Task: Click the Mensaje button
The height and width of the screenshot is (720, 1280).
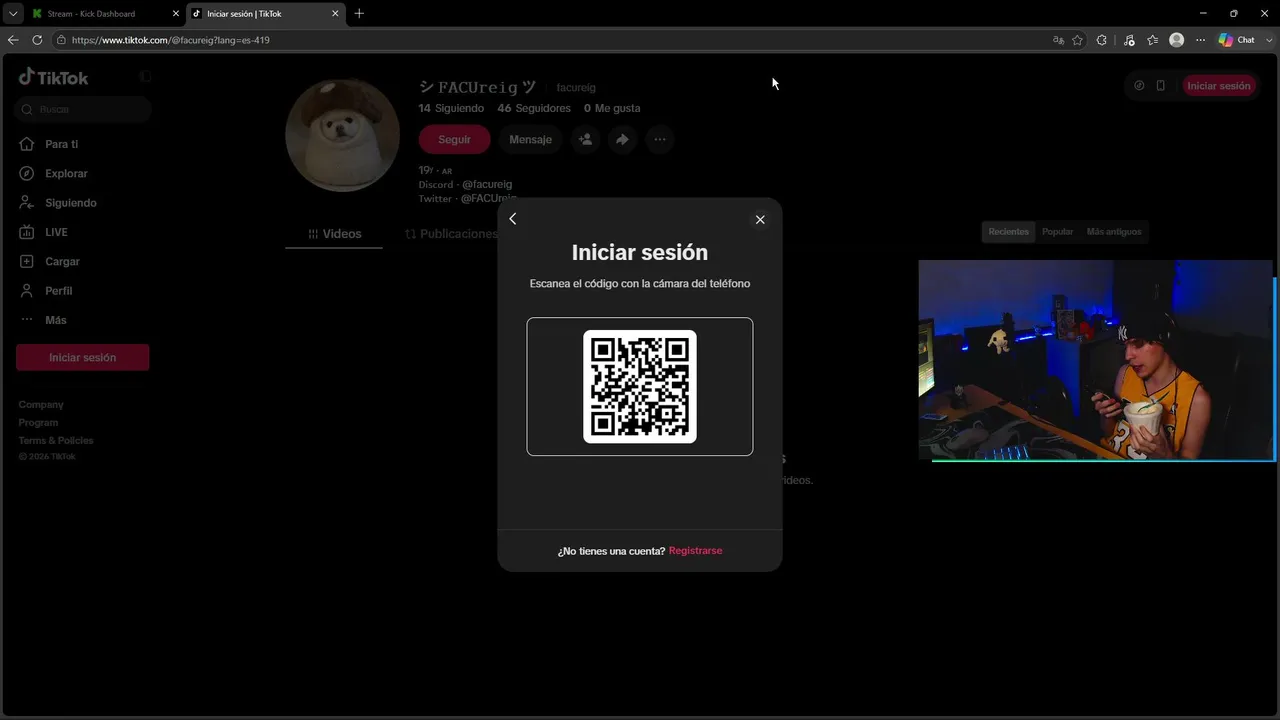Action: click(530, 140)
